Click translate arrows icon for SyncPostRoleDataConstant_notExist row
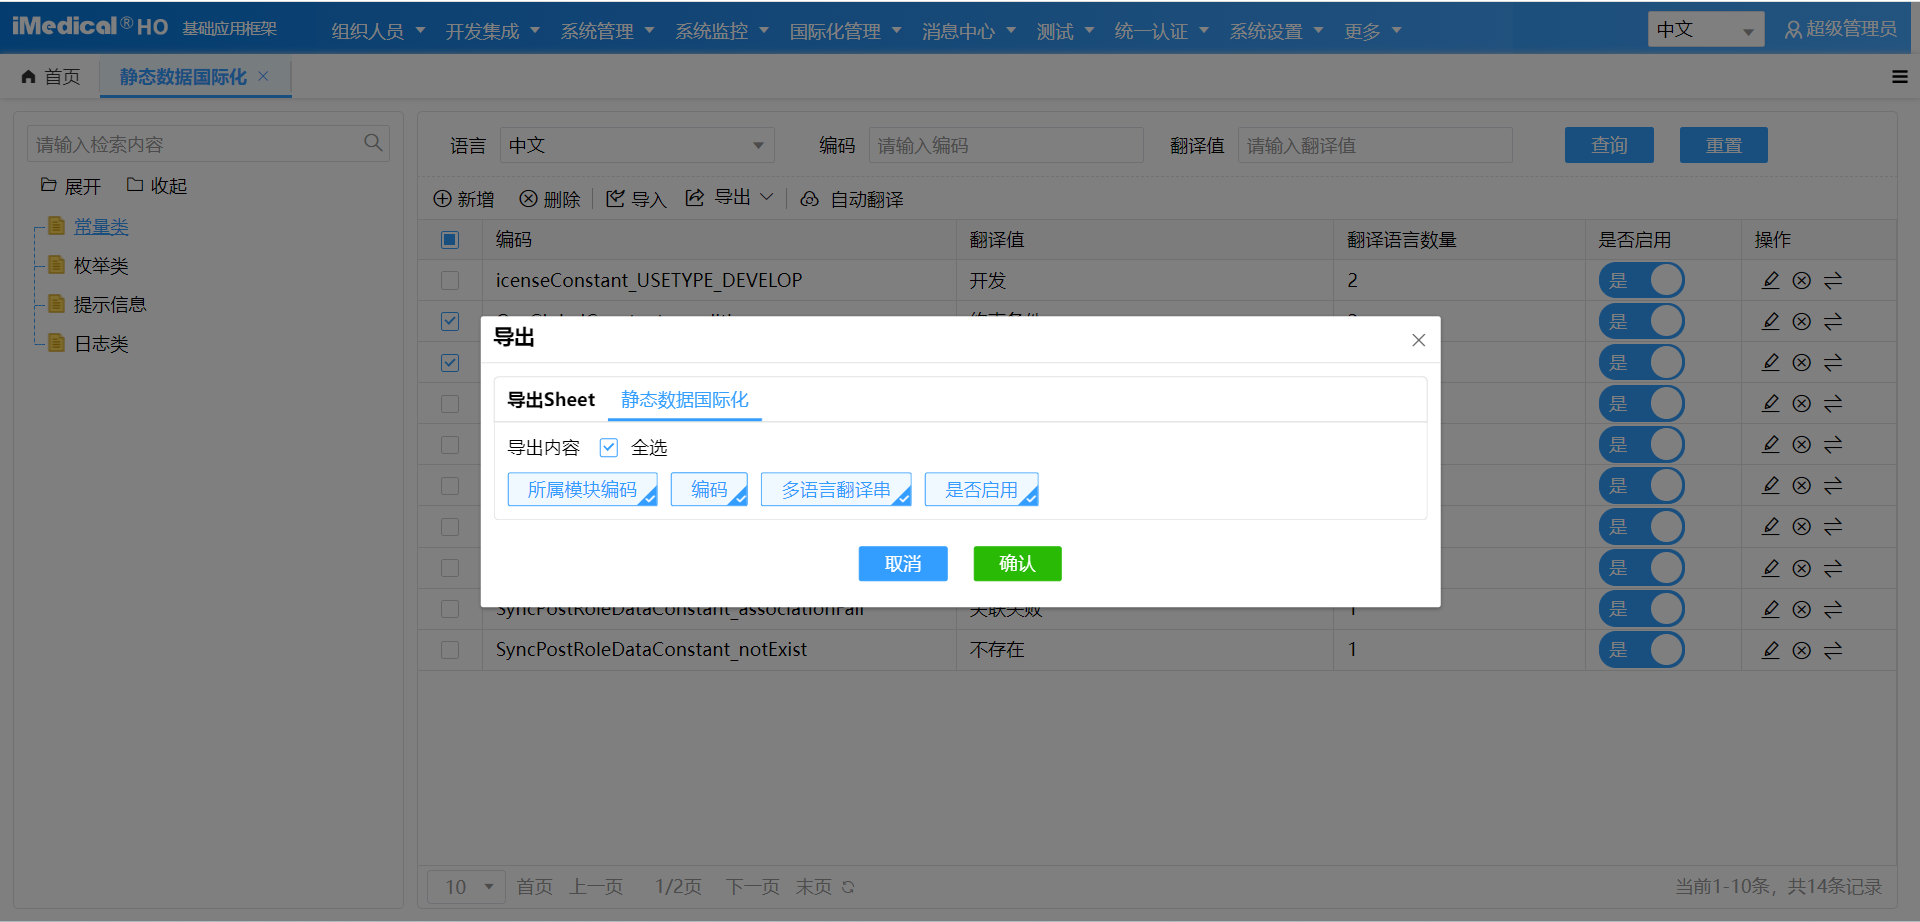Viewport: 1920px width, 922px height. [1833, 650]
